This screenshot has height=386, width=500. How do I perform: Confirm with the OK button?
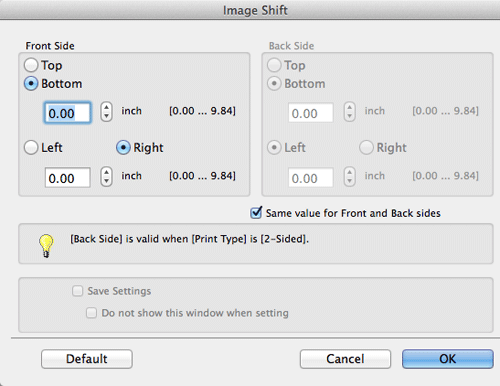tap(447, 359)
